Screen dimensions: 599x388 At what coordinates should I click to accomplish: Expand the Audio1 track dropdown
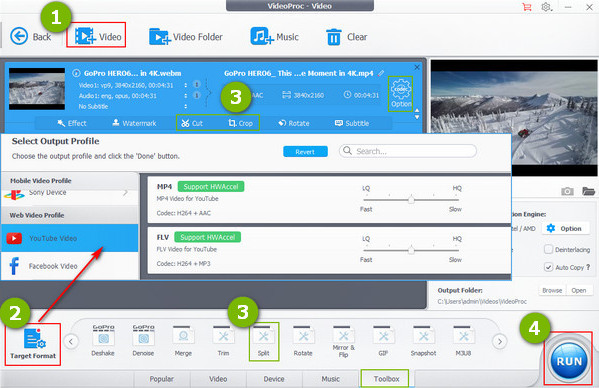pos(186,95)
